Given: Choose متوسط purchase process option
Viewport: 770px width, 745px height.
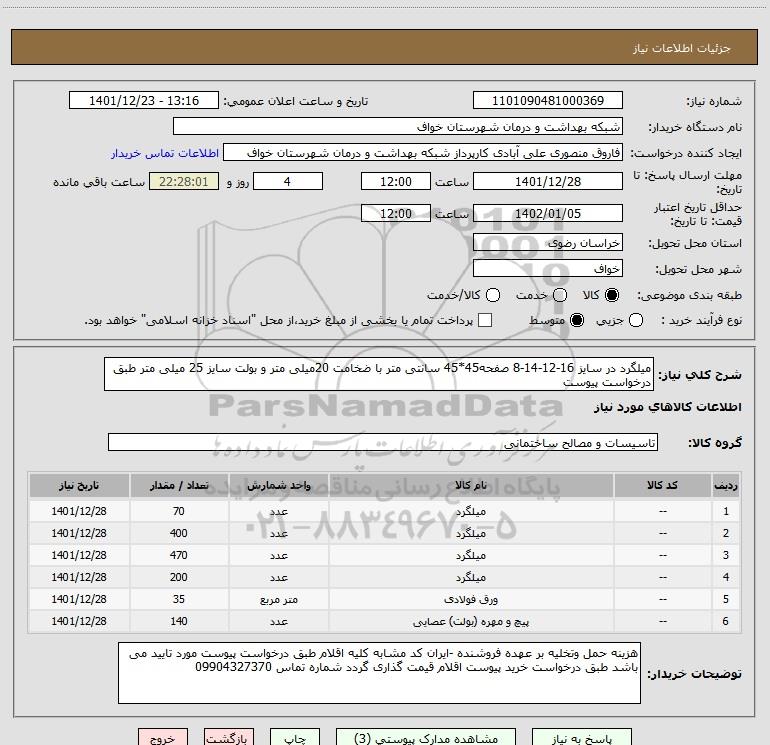Looking at the screenshot, I should tap(577, 320).
